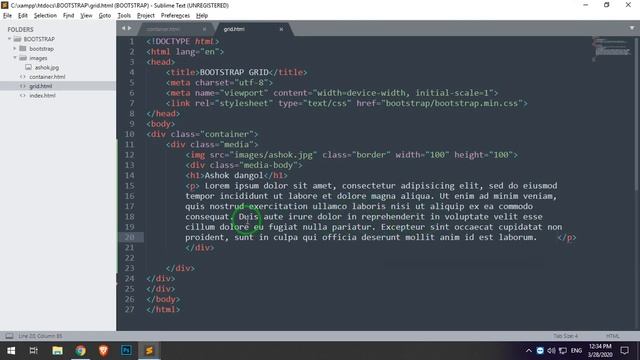The width and height of the screenshot is (640, 360).
Task: Go to previous tab with left arrow
Action: click(123, 28)
